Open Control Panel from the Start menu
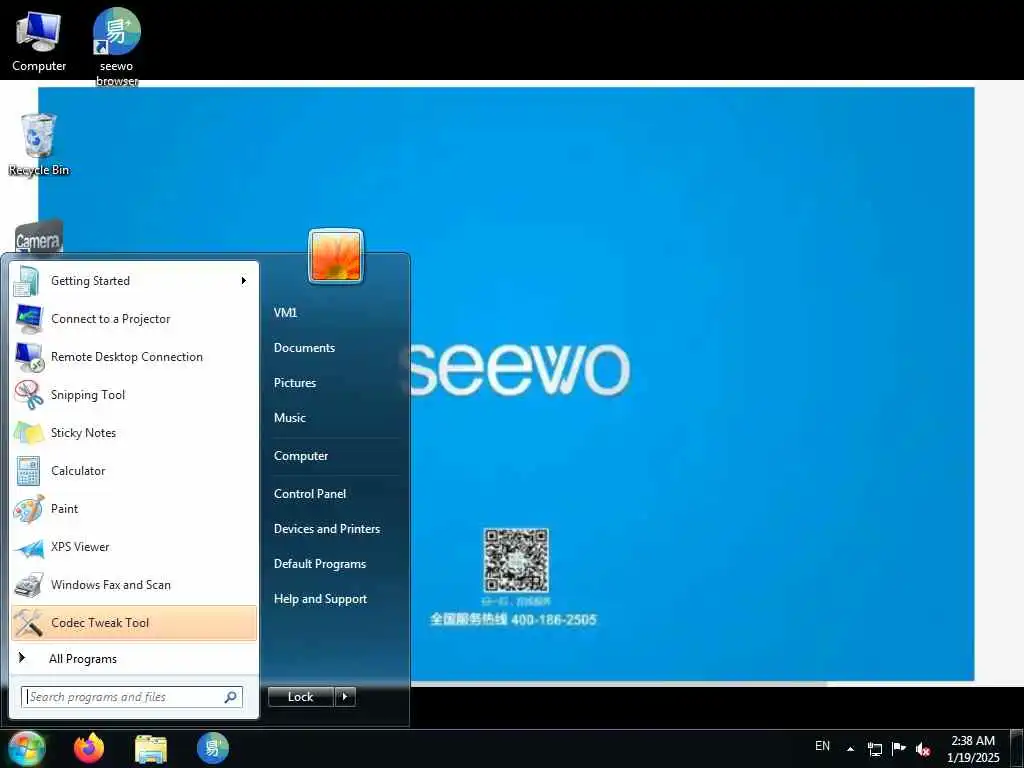1024x768 pixels. coord(310,494)
